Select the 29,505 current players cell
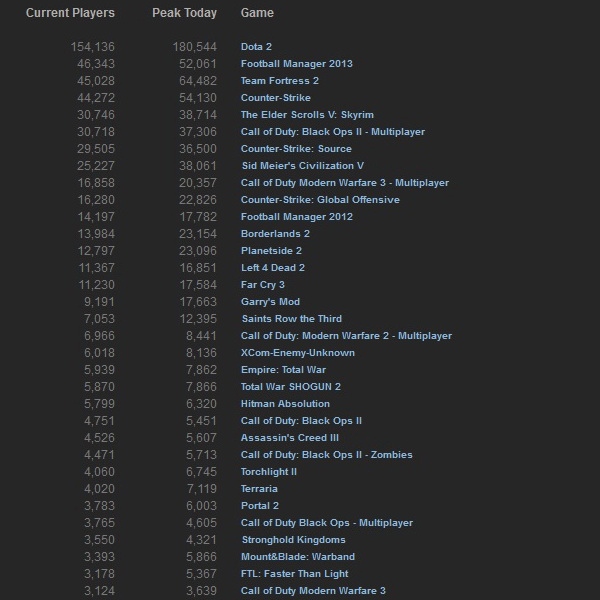The width and height of the screenshot is (600, 600). [x=96, y=148]
